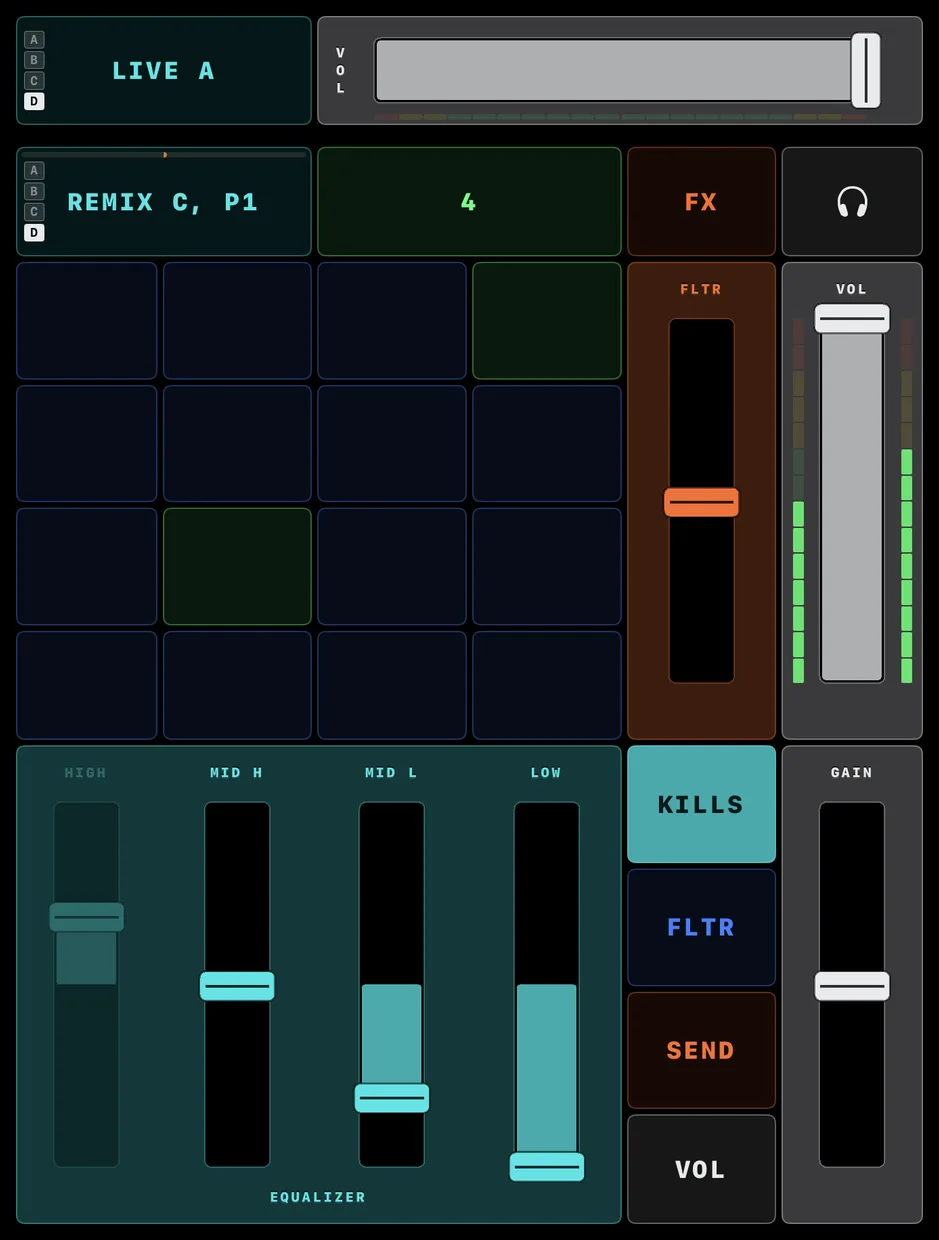Toggle the FX button
The image size is (939, 1240).
[701, 202]
